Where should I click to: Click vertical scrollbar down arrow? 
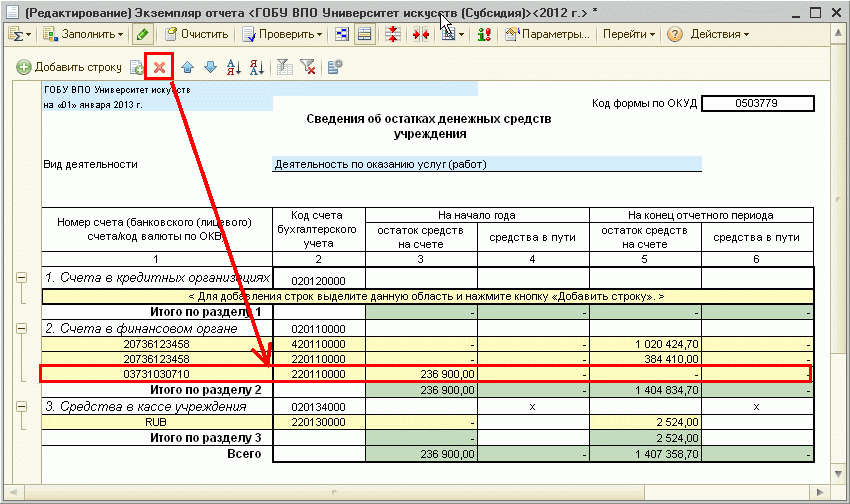(x=838, y=474)
